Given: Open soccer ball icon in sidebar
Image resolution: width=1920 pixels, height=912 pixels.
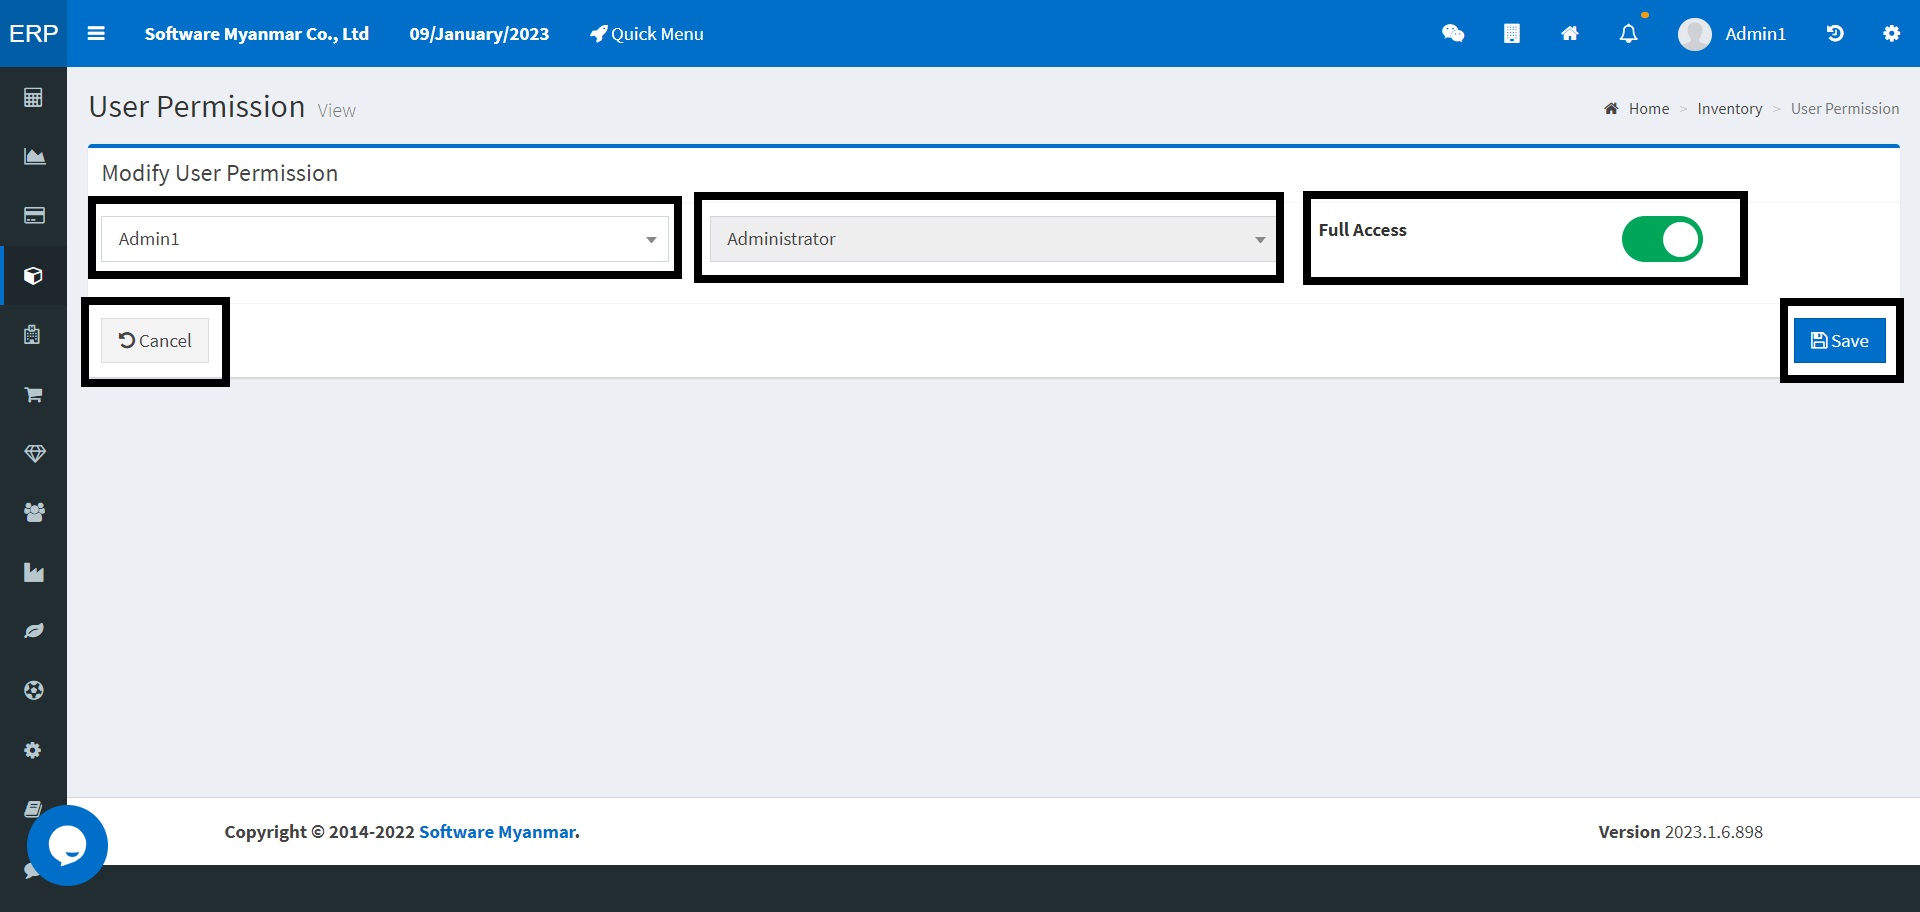Looking at the screenshot, I should click(x=34, y=690).
